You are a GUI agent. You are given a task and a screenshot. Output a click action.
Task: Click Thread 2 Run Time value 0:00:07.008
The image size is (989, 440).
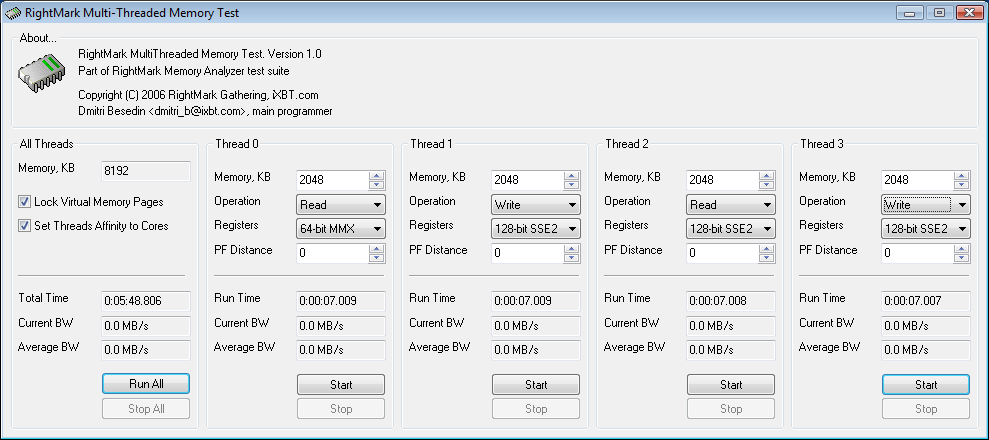coord(730,301)
